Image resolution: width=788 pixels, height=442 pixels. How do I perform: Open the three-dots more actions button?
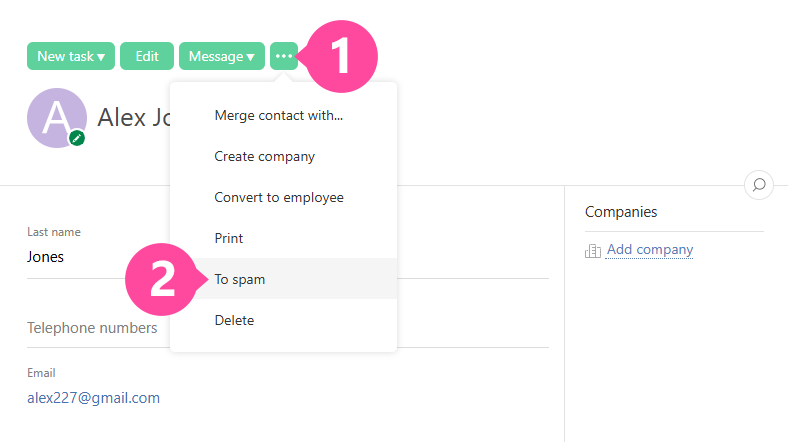[x=284, y=56]
